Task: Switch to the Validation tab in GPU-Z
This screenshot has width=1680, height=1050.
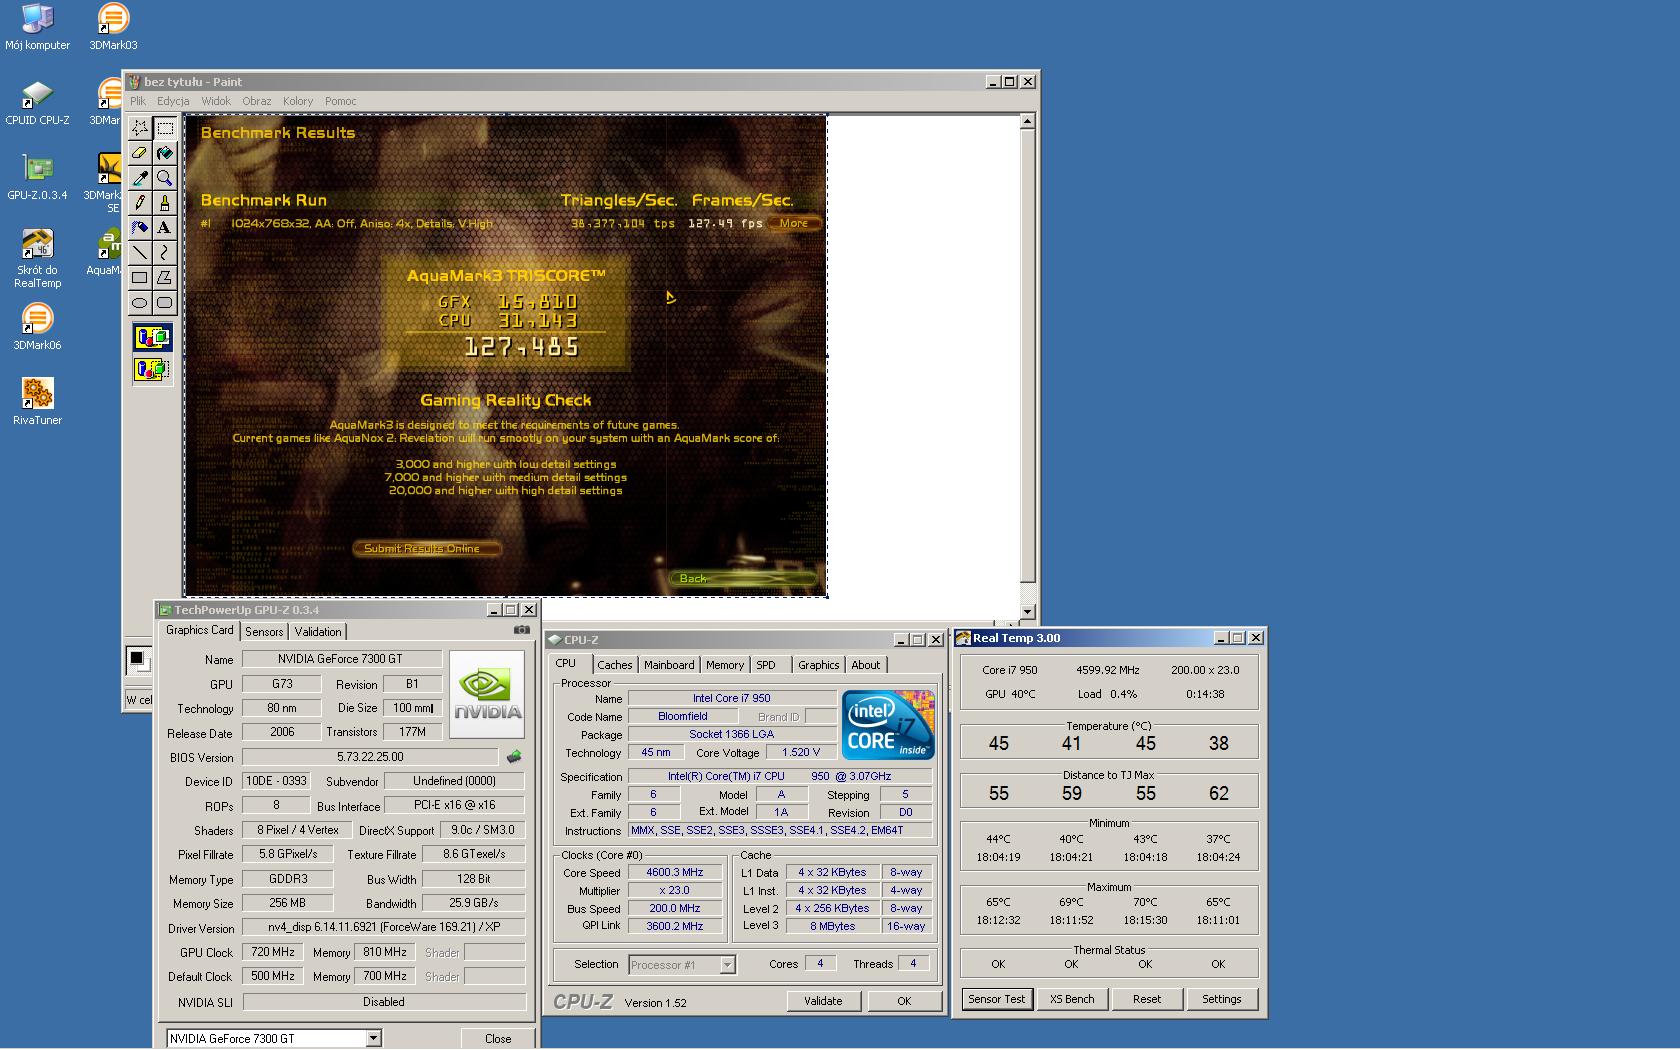Action: [318, 632]
